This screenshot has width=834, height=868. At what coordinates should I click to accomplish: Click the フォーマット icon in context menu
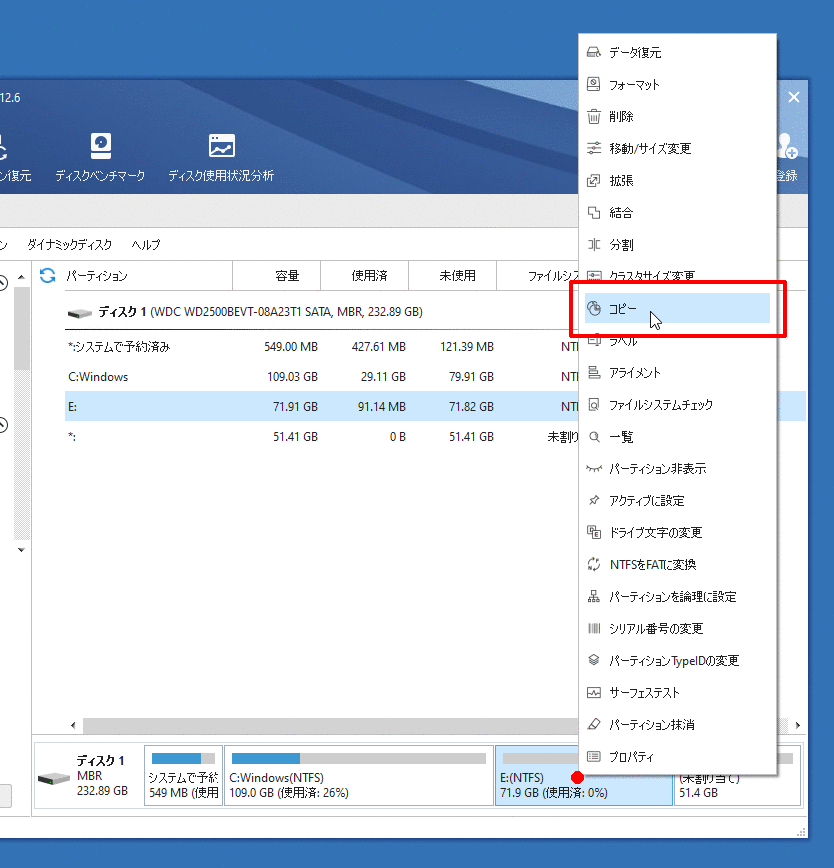click(x=594, y=85)
